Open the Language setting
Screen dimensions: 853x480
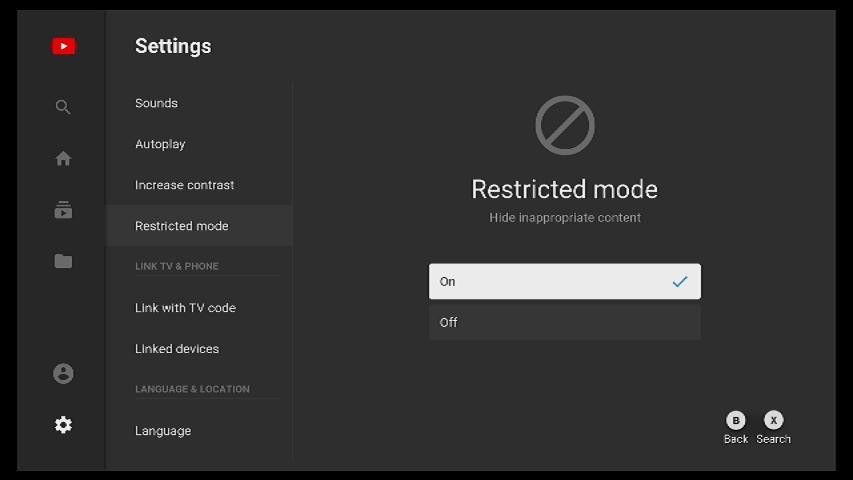pyautogui.click(x=163, y=431)
